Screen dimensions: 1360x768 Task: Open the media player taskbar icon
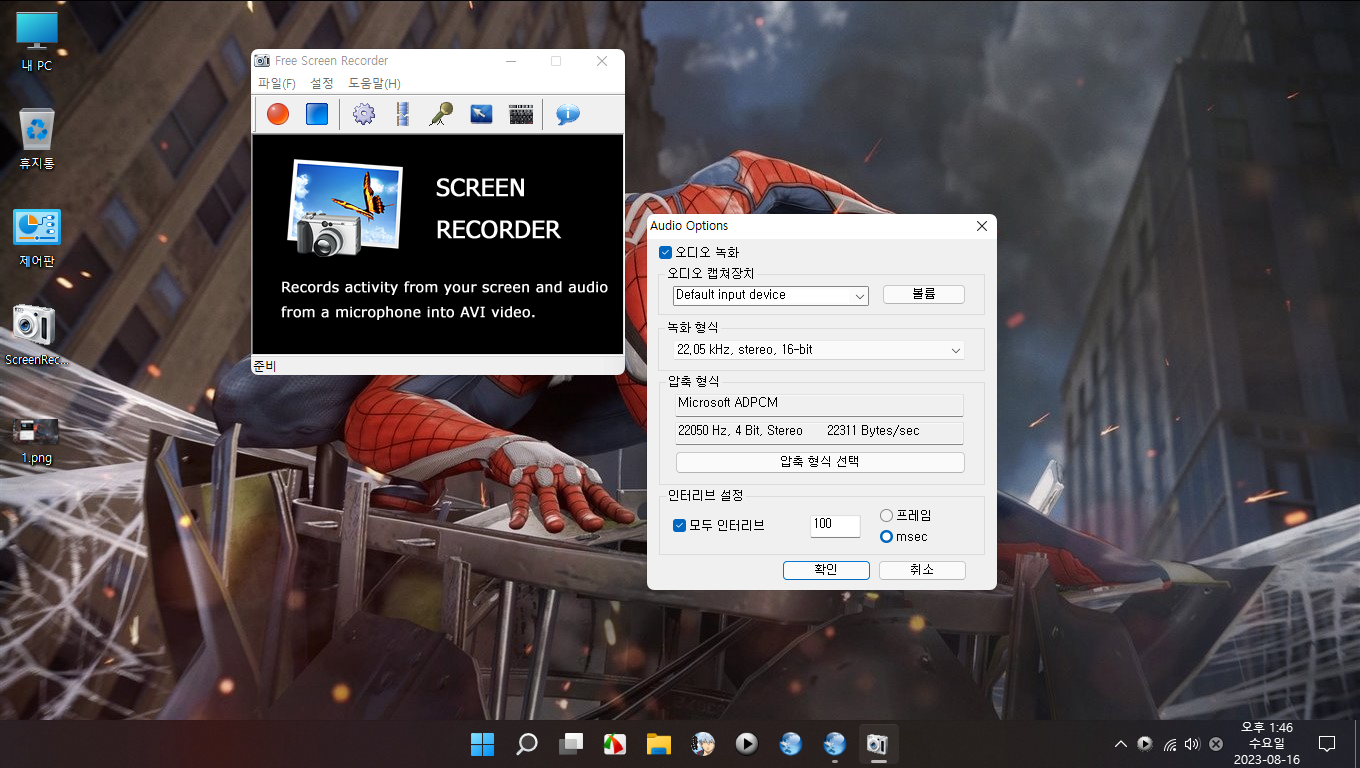tap(746, 744)
